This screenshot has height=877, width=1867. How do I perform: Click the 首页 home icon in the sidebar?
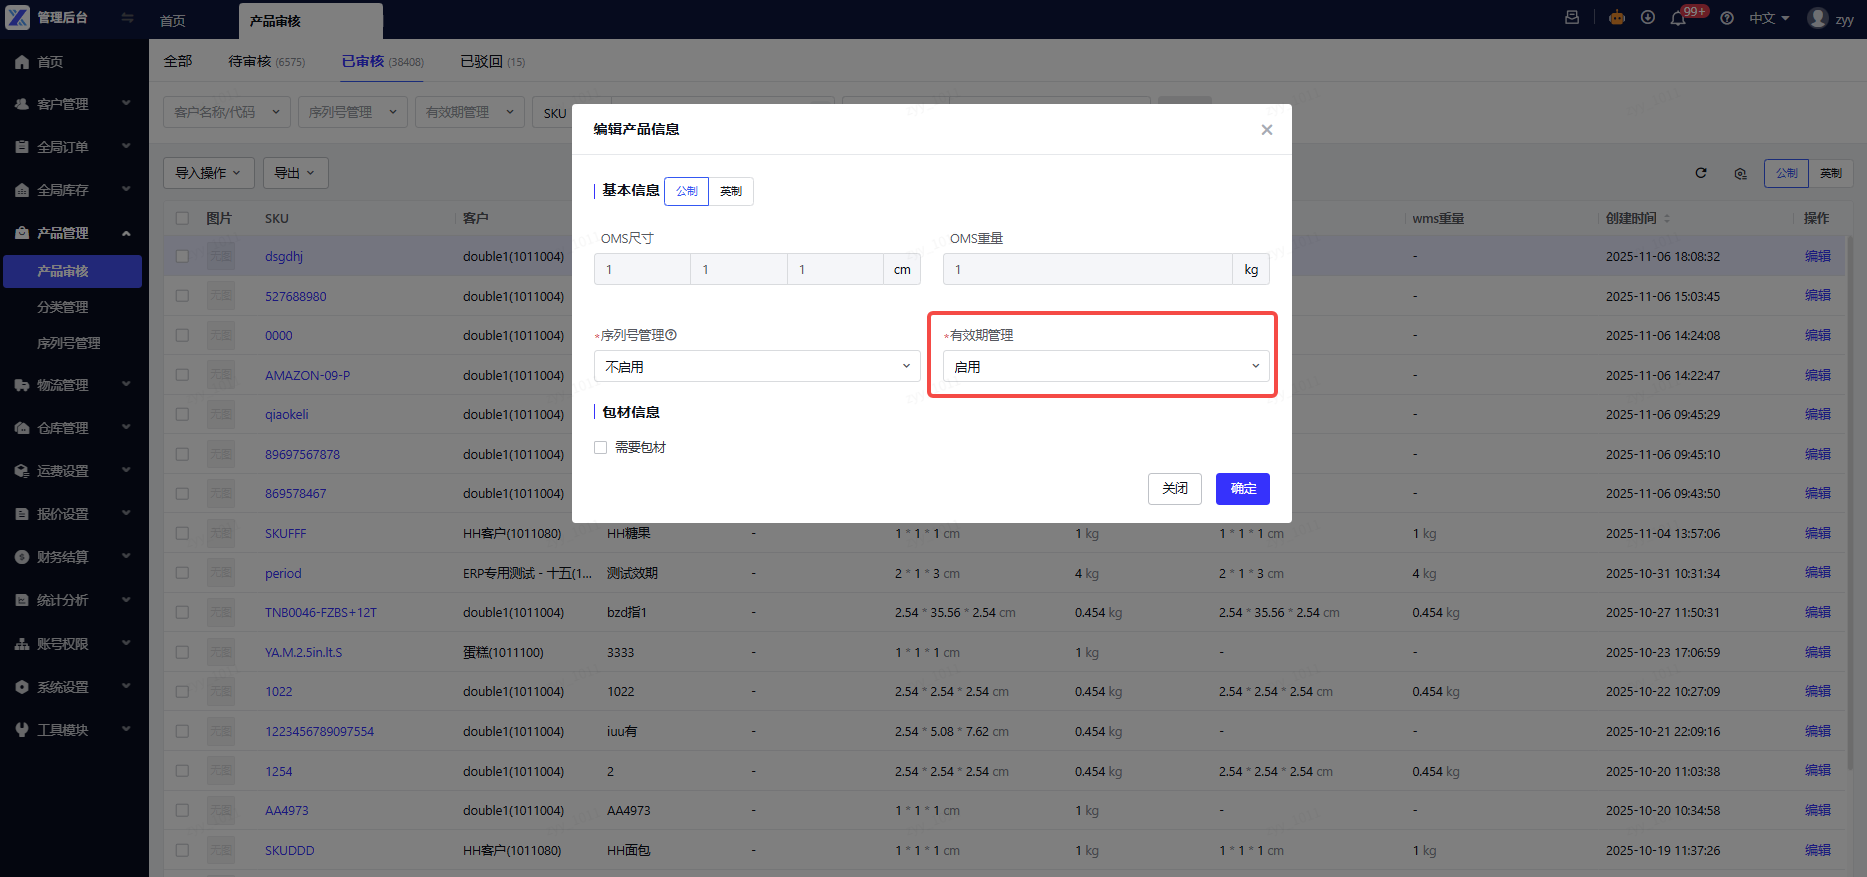[22, 62]
